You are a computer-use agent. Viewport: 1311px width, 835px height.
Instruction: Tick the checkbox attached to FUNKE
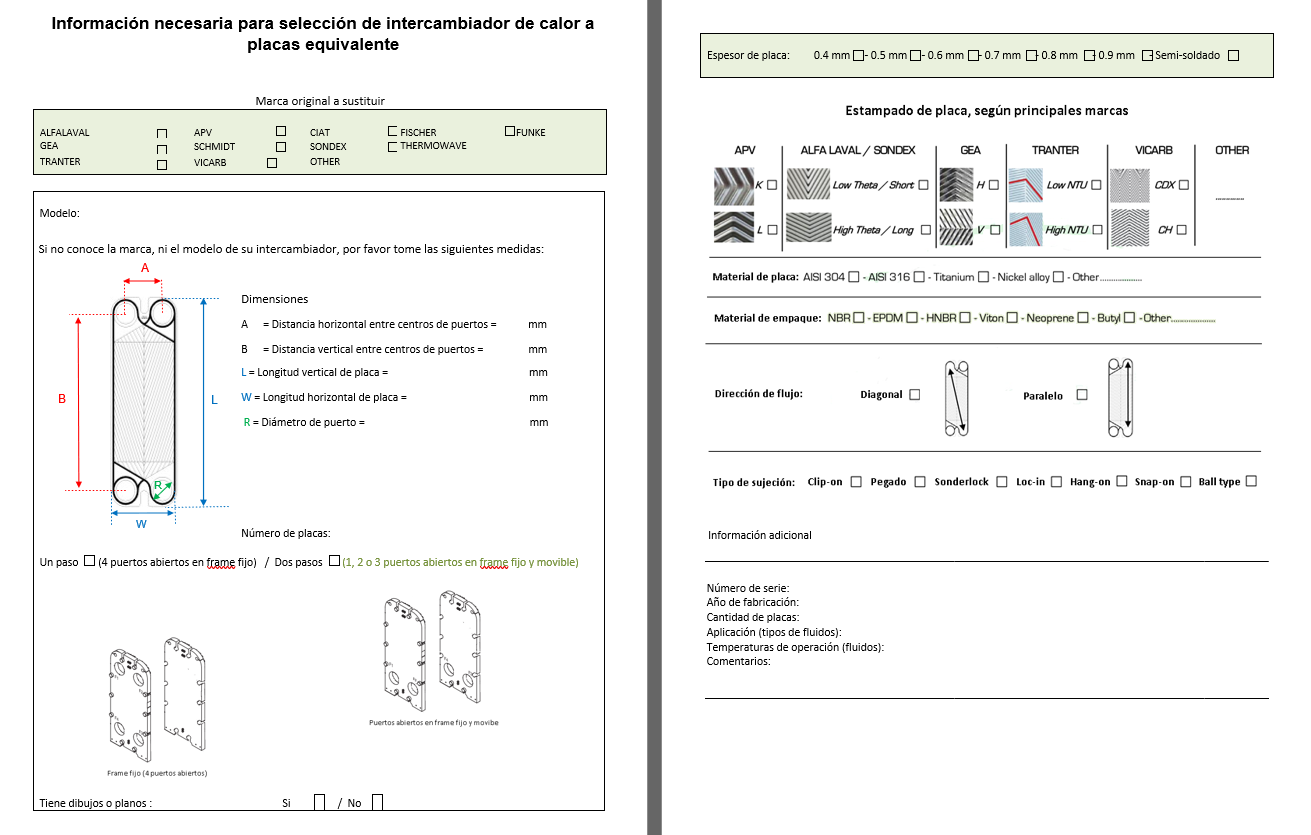pos(510,131)
